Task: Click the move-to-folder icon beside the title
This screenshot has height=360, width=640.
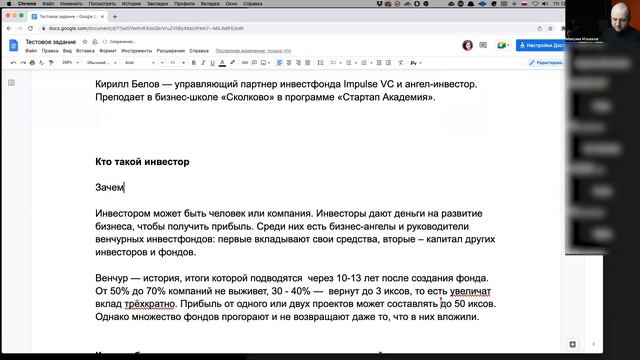Action: point(95,42)
